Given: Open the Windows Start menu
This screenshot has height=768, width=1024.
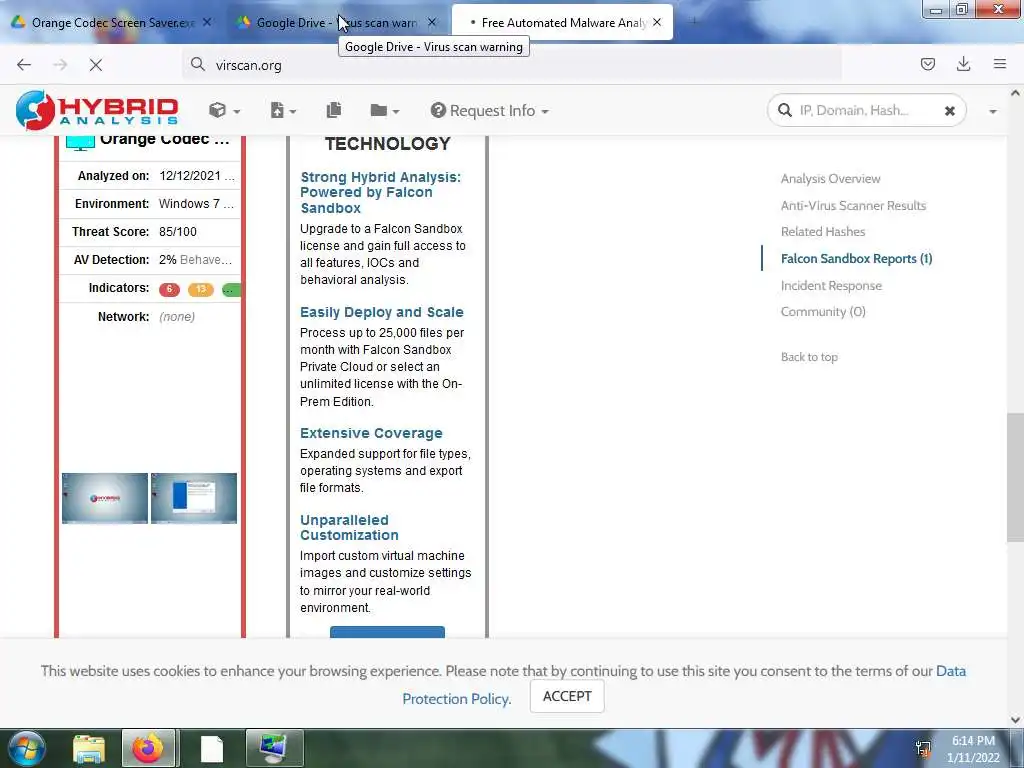Looking at the screenshot, I should (27, 749).
